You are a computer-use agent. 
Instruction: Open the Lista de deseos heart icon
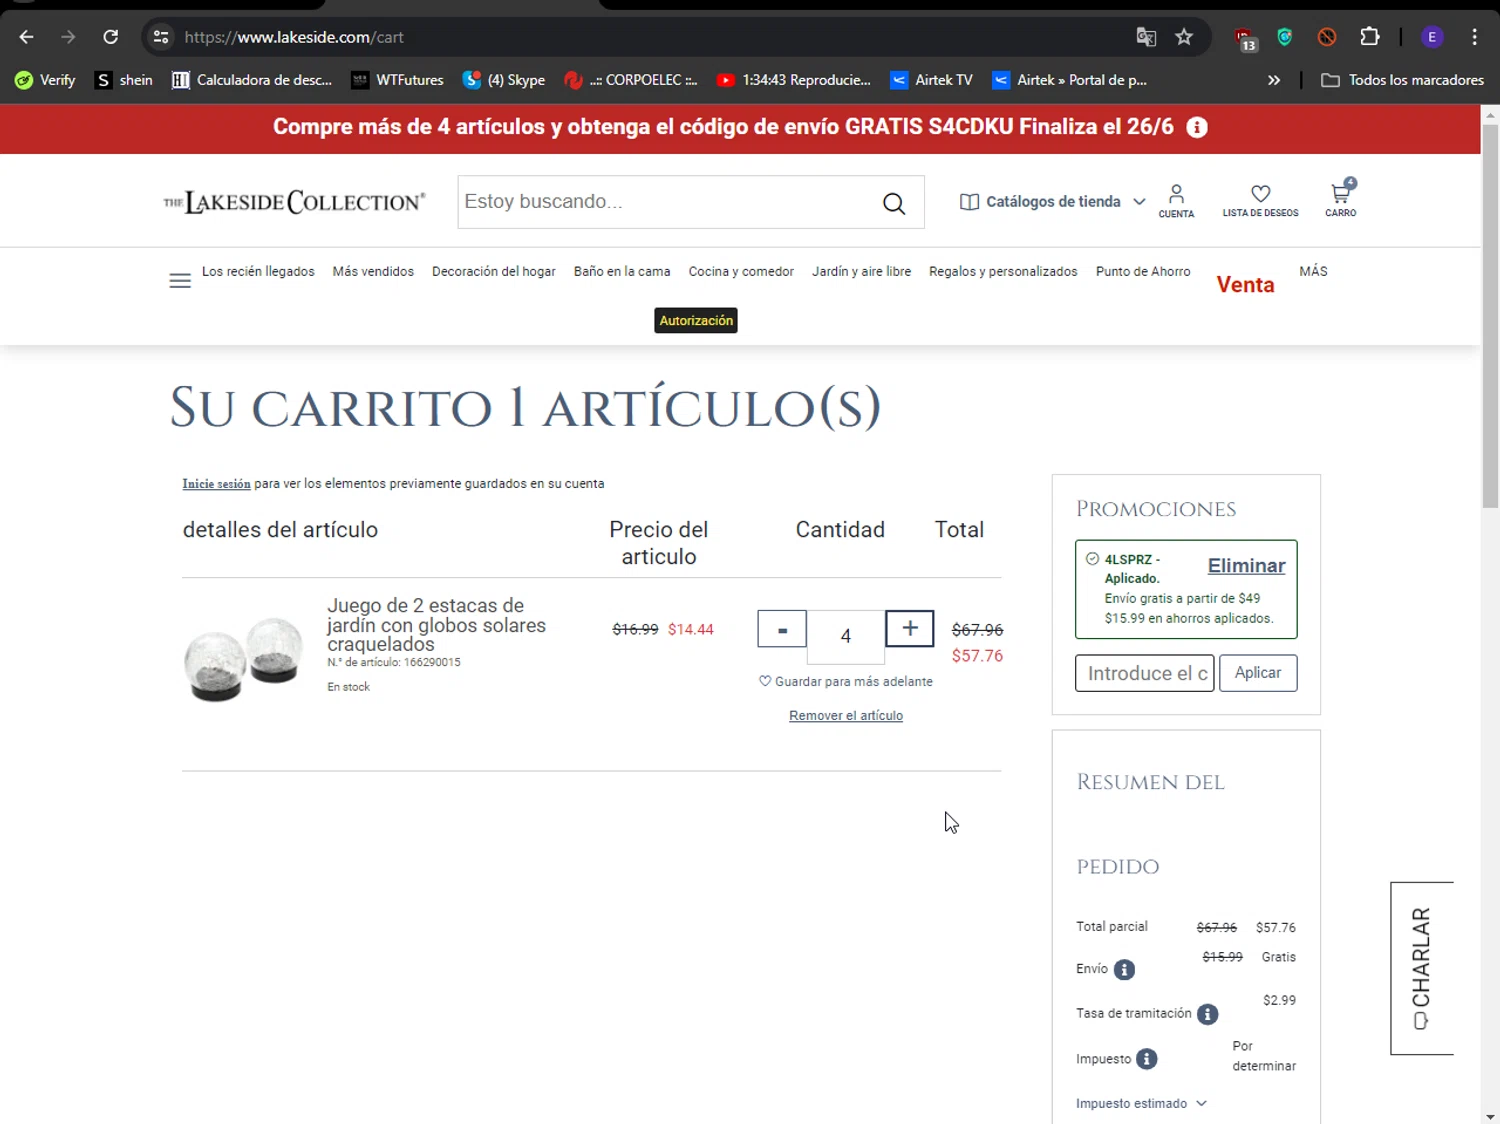1260,201
